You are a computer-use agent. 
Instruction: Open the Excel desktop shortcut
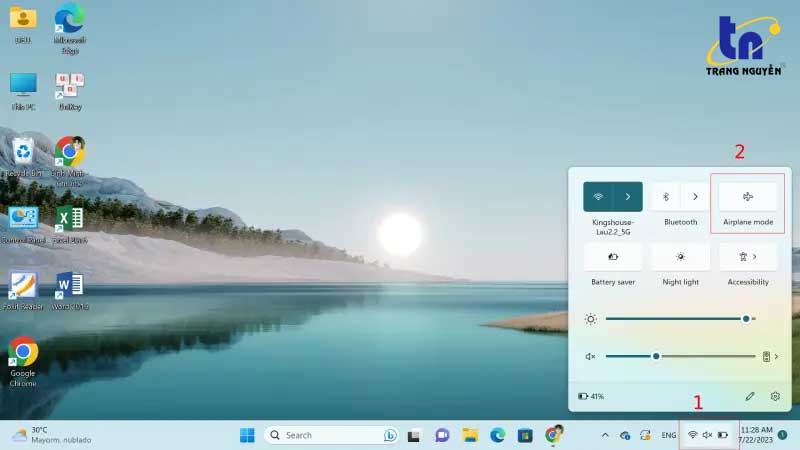click(x=69, y=220)
